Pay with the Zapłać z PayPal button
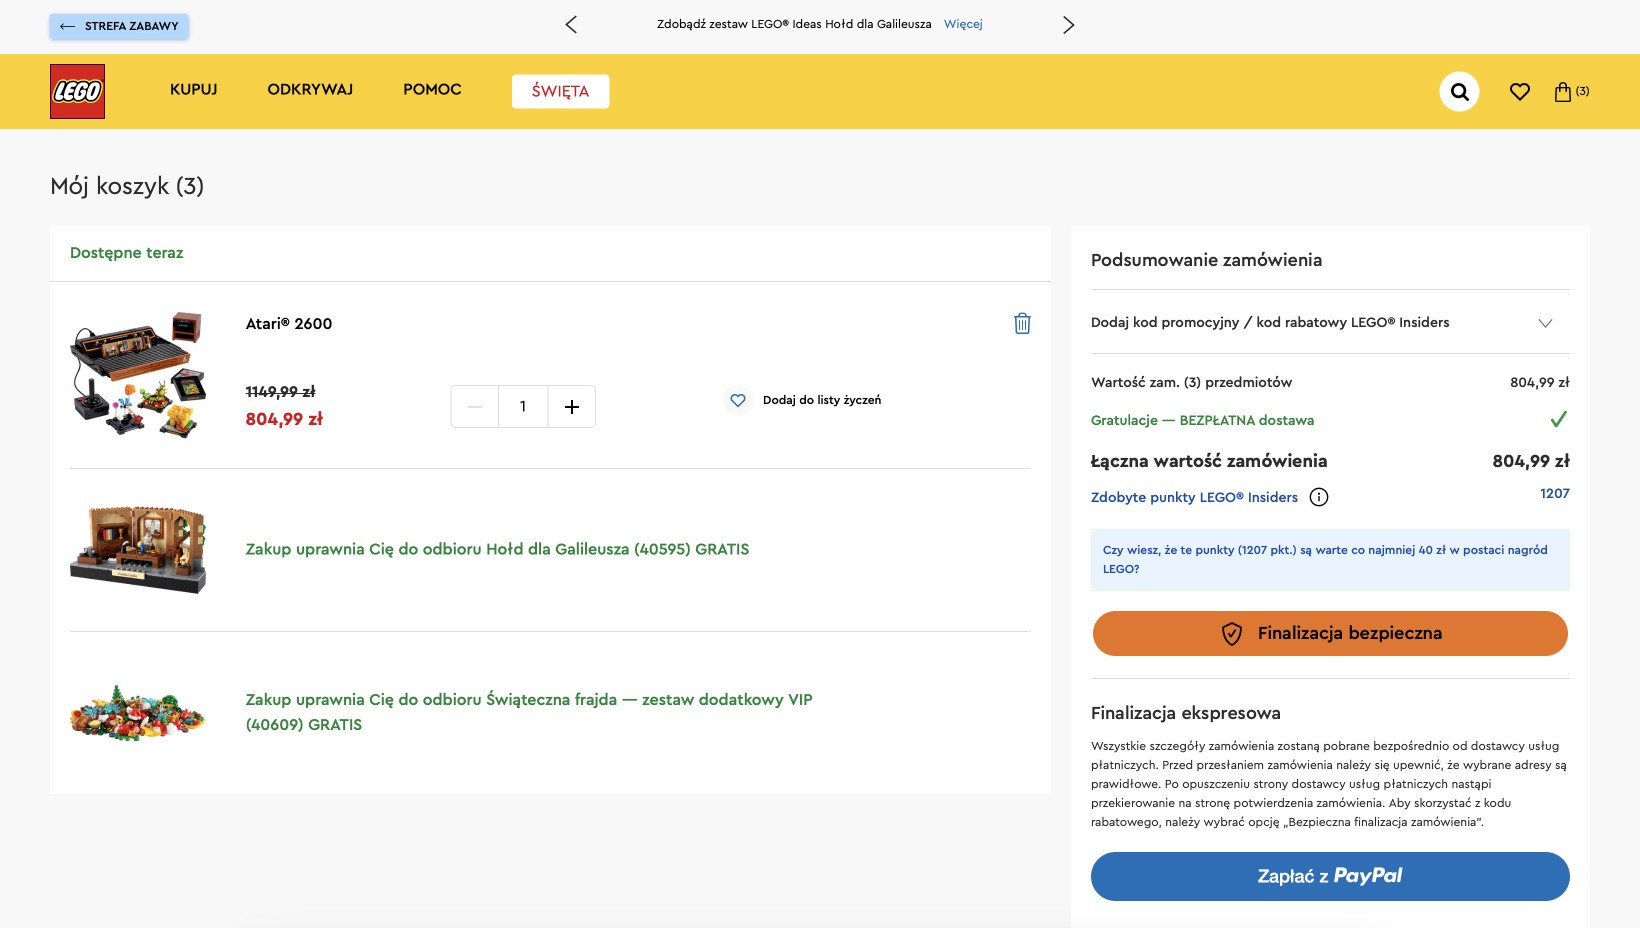Viewport: 1640px width, 928px height. coord(1330,876)
